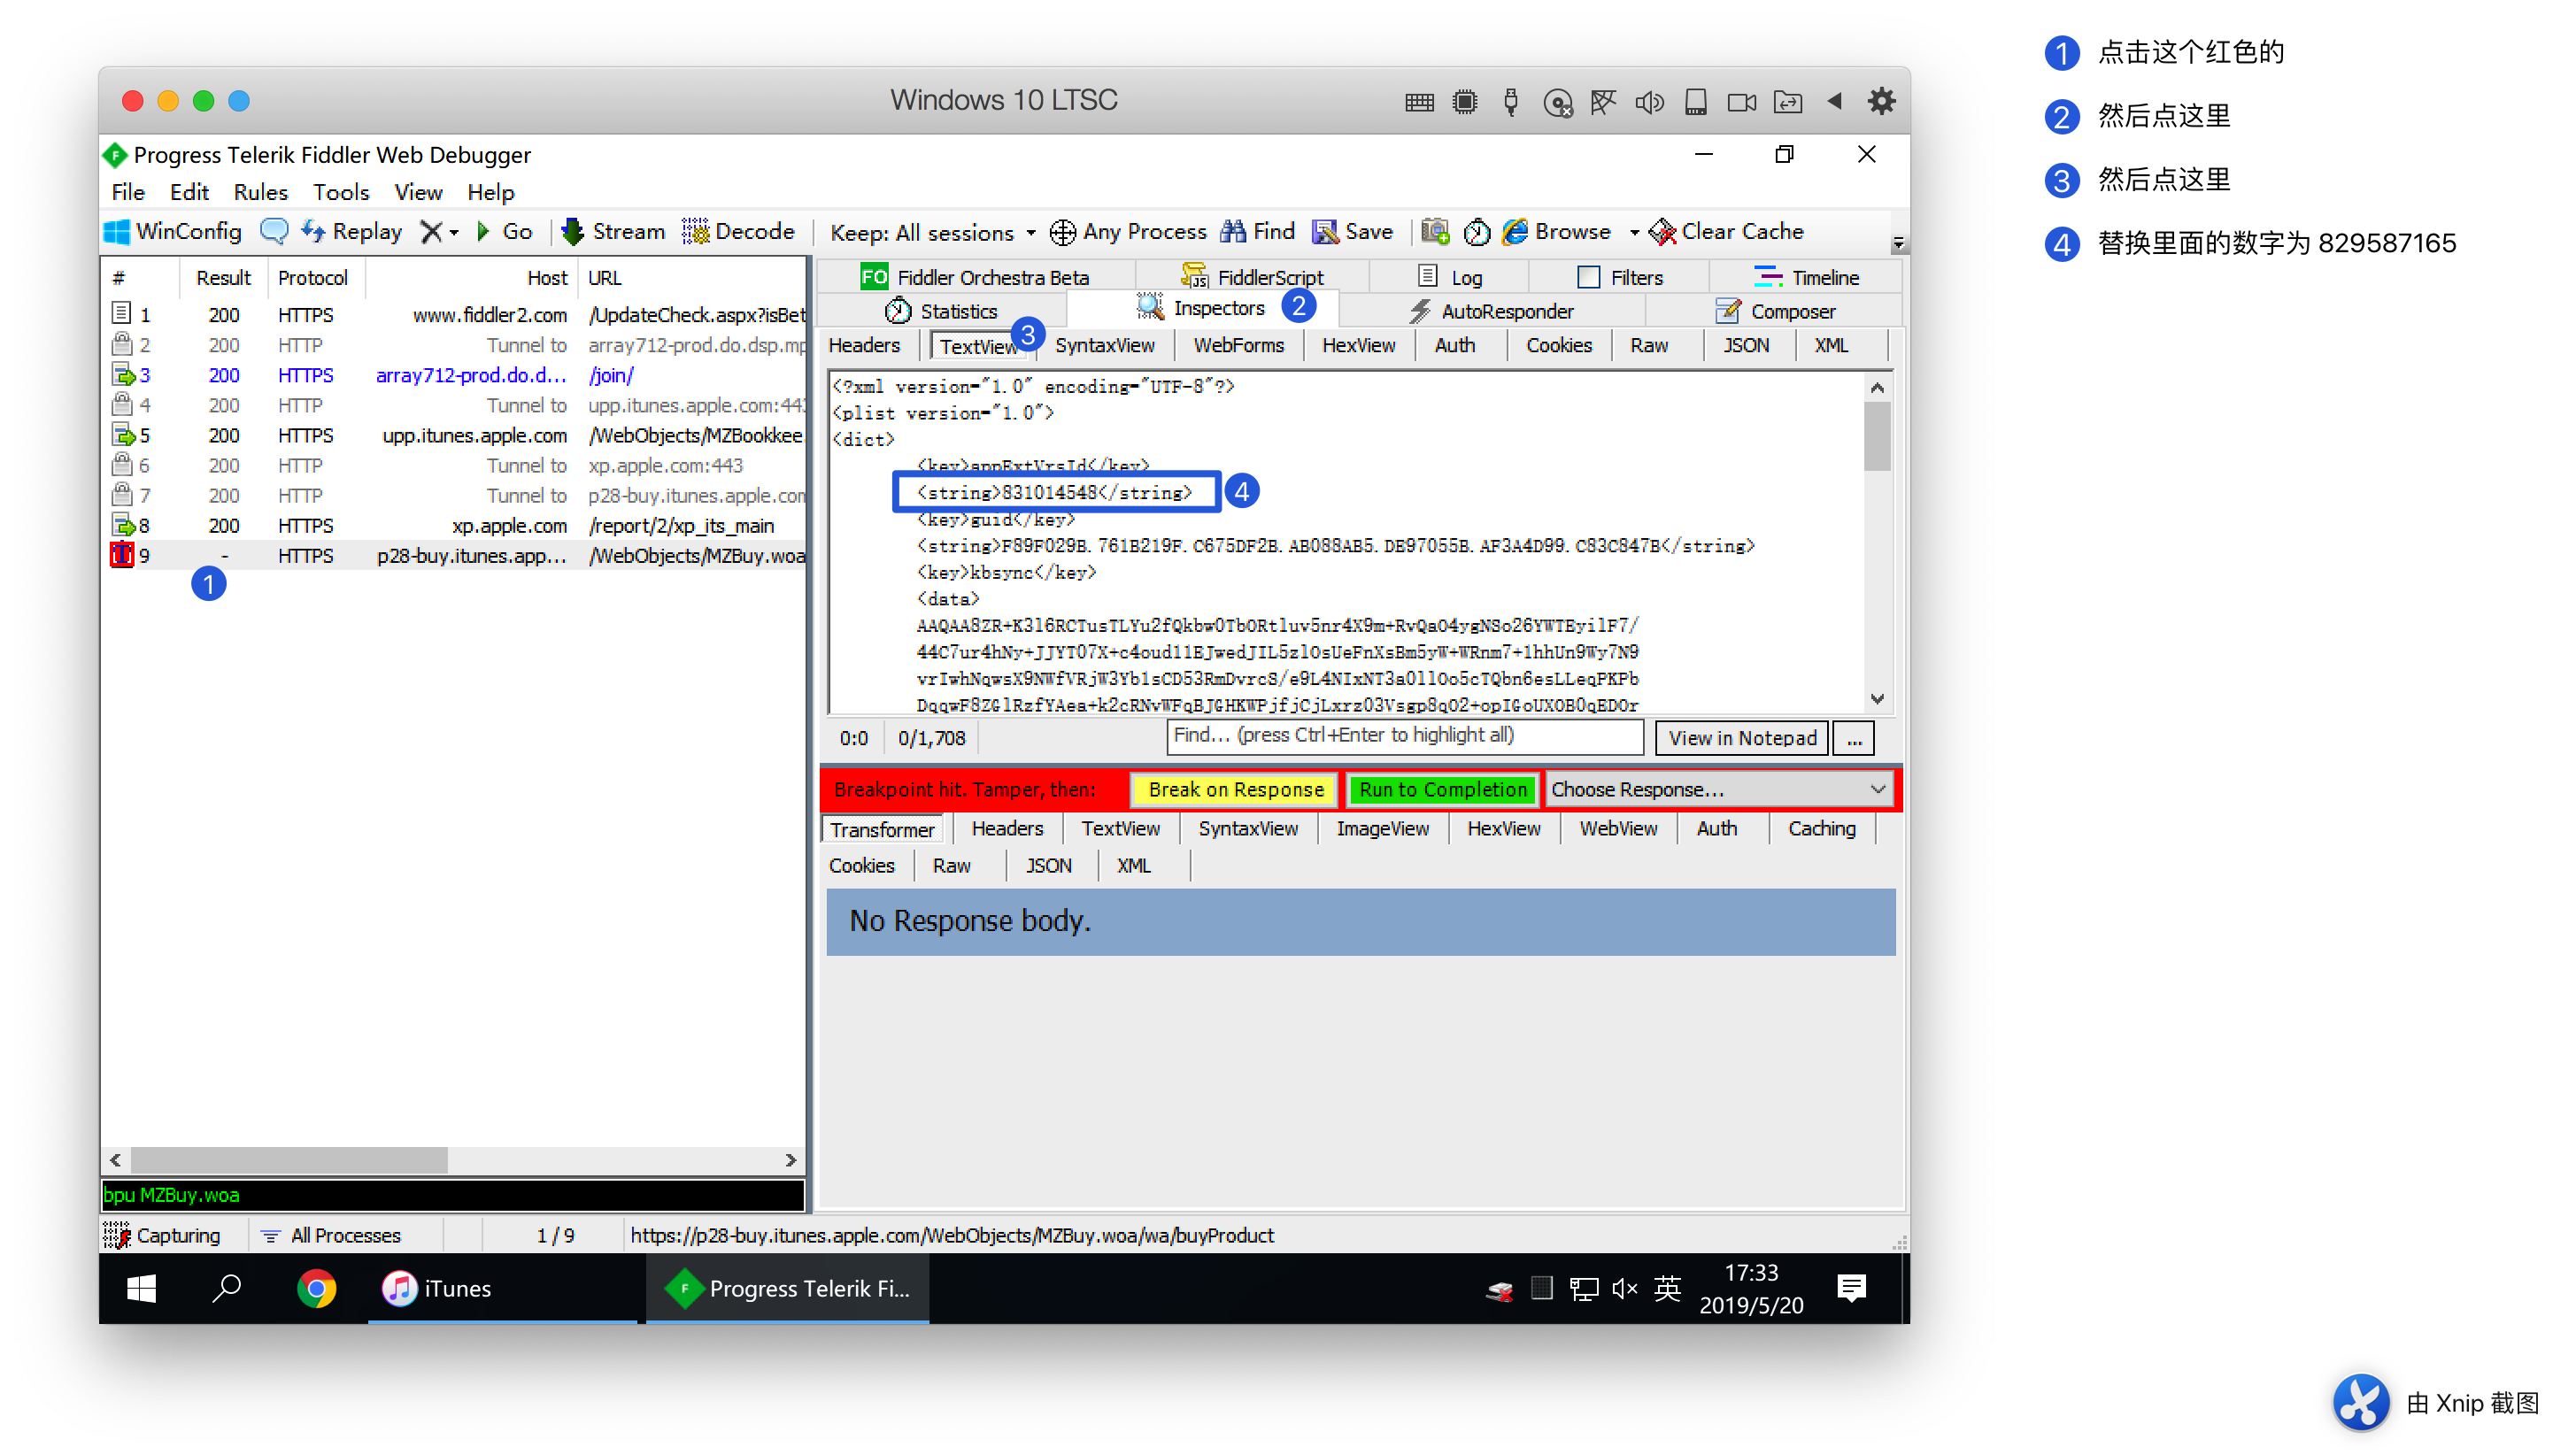Switch to the Filters tab
This screenshot has width=2576, height=1455.
point(1620,277)
